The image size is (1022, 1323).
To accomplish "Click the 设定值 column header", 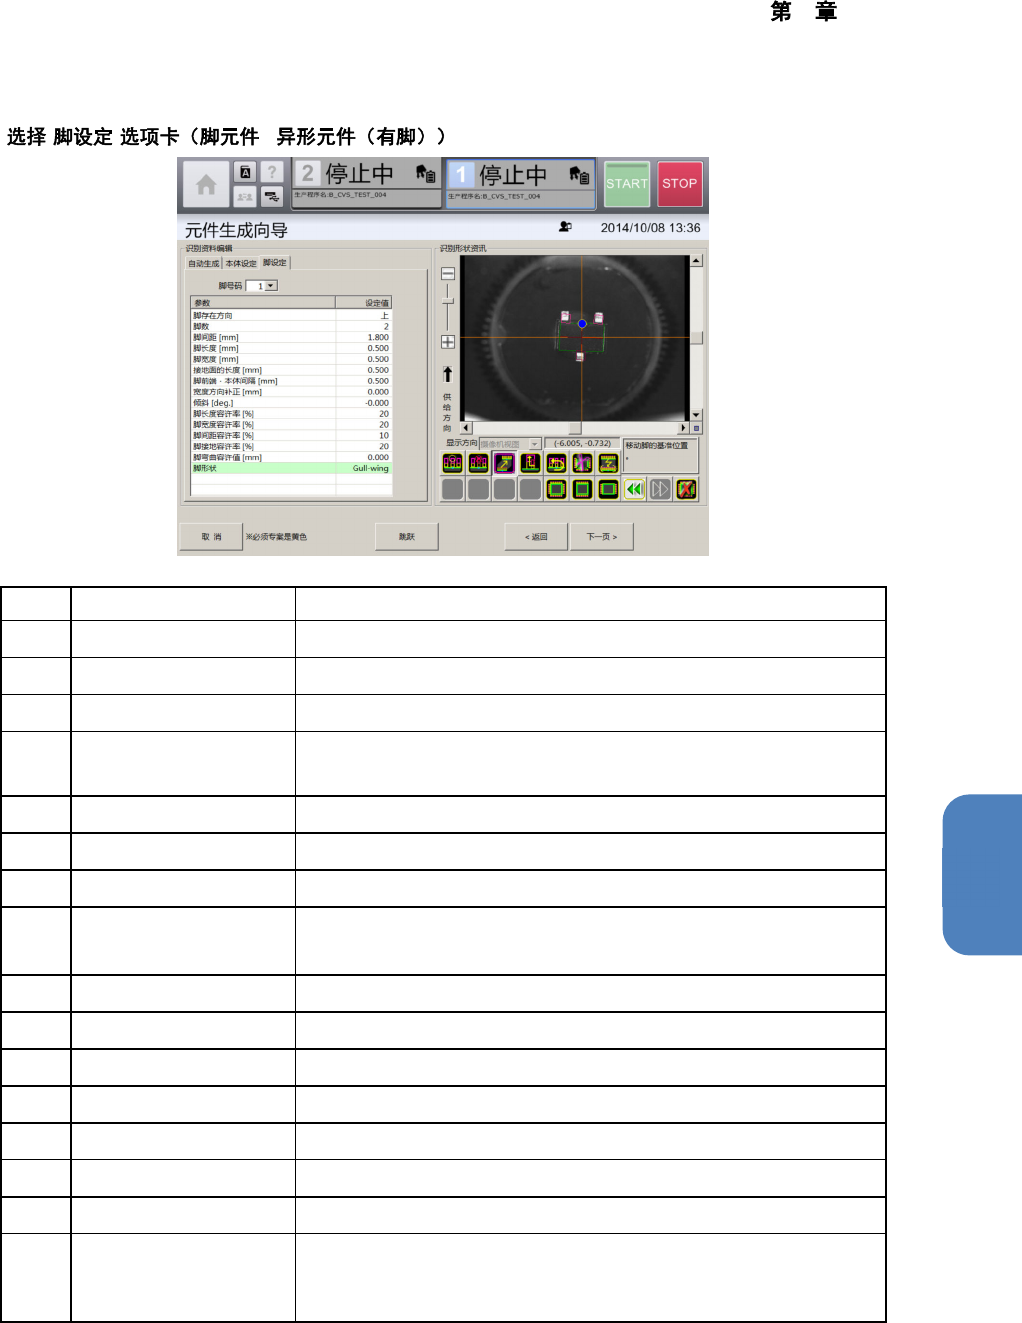I will click(x=364, y=302).
